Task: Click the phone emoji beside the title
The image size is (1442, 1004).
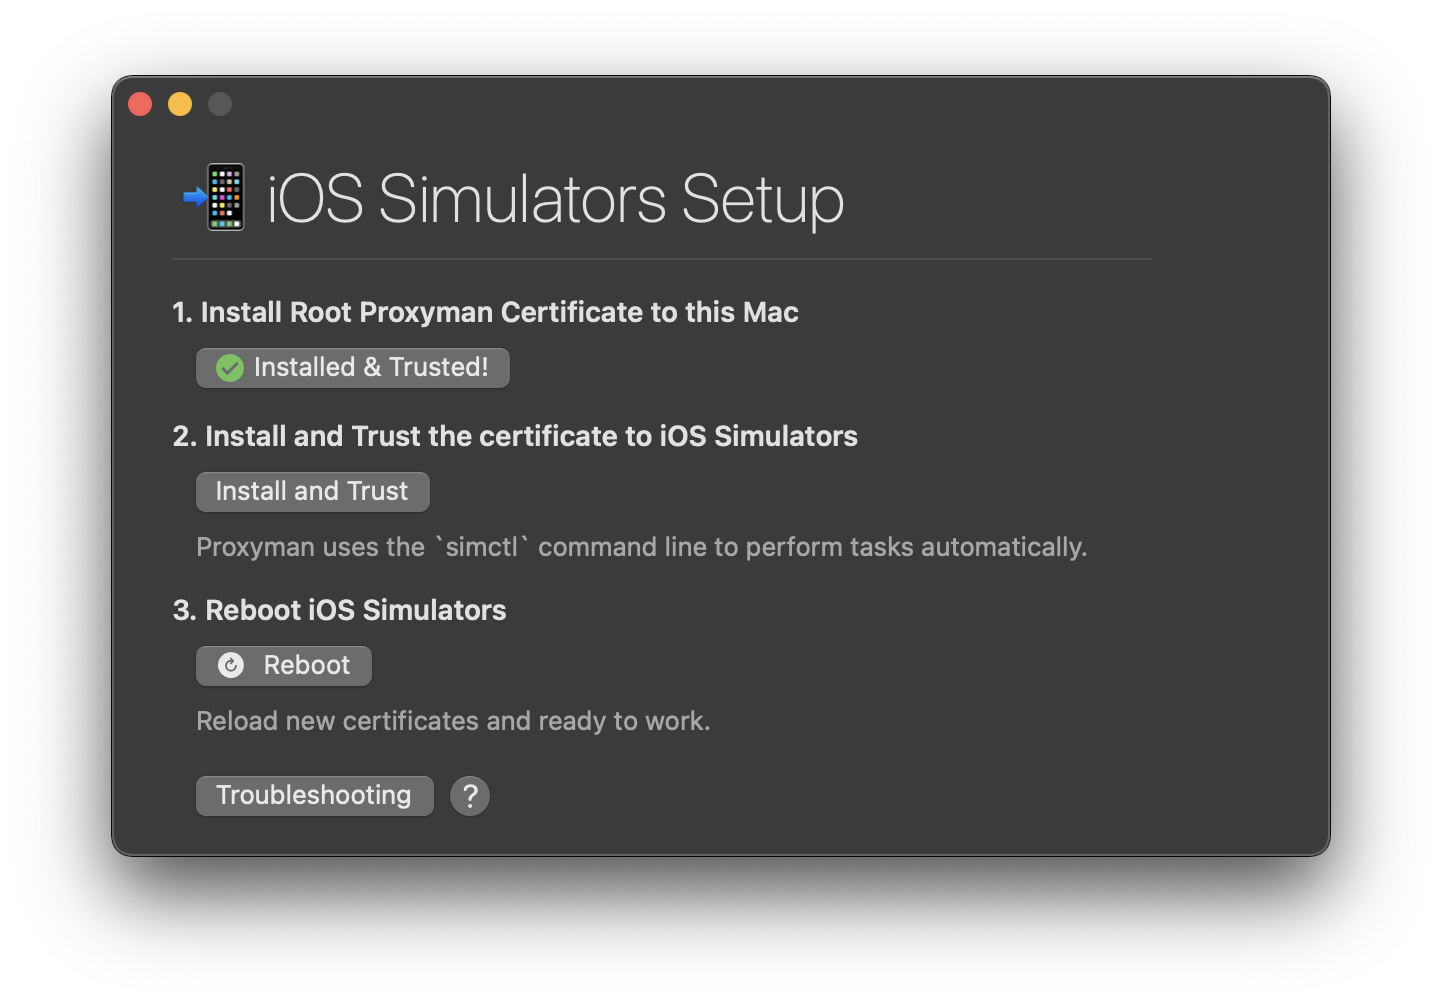Action: click(215, 197)
